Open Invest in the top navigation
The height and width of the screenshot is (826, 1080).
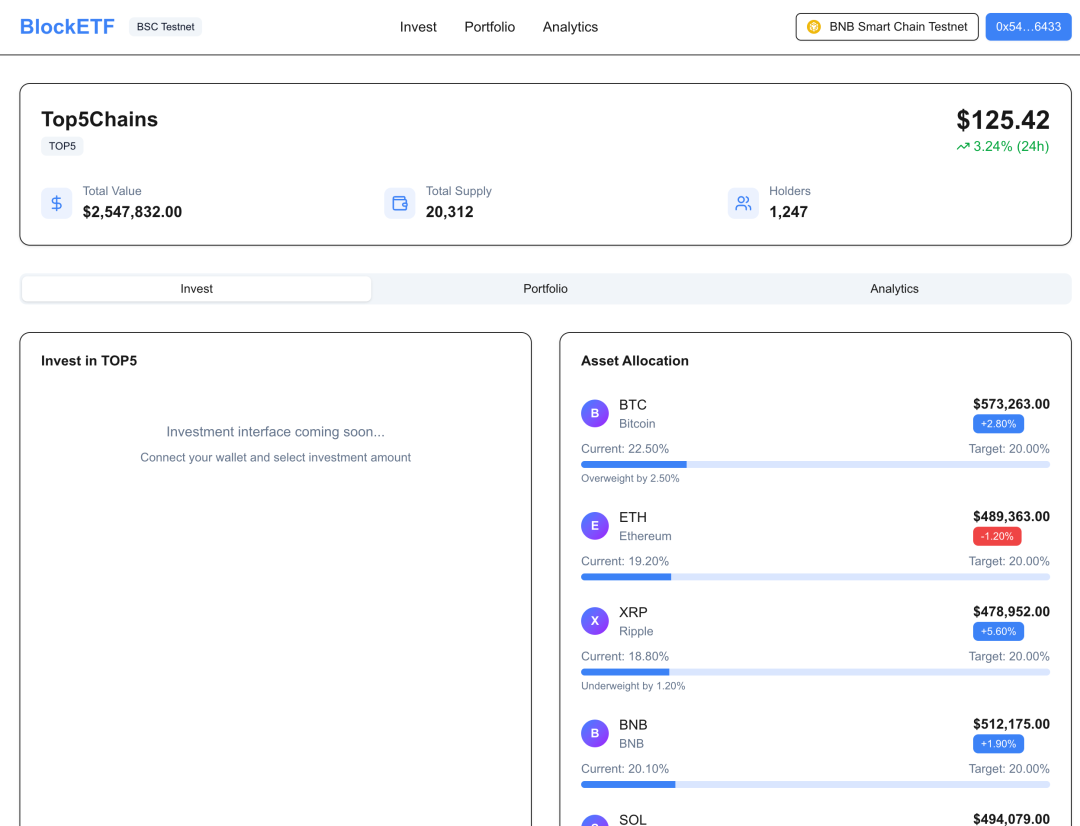click(x=418, y=27)
